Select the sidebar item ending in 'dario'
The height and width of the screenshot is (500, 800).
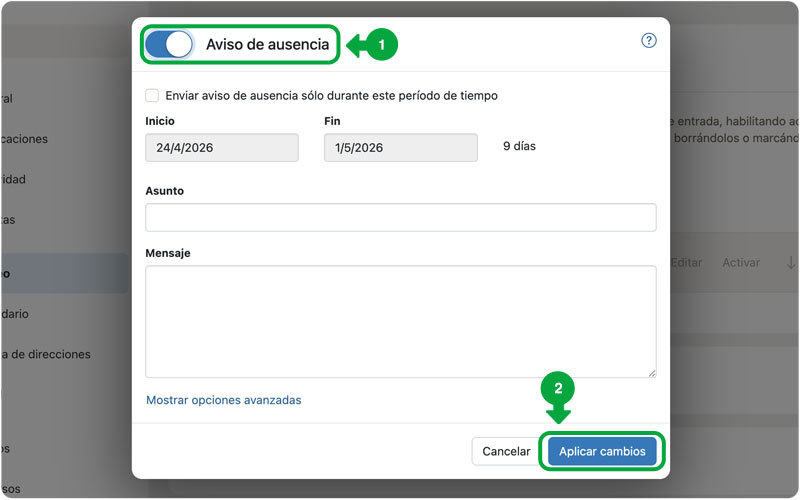coord(14,314)
